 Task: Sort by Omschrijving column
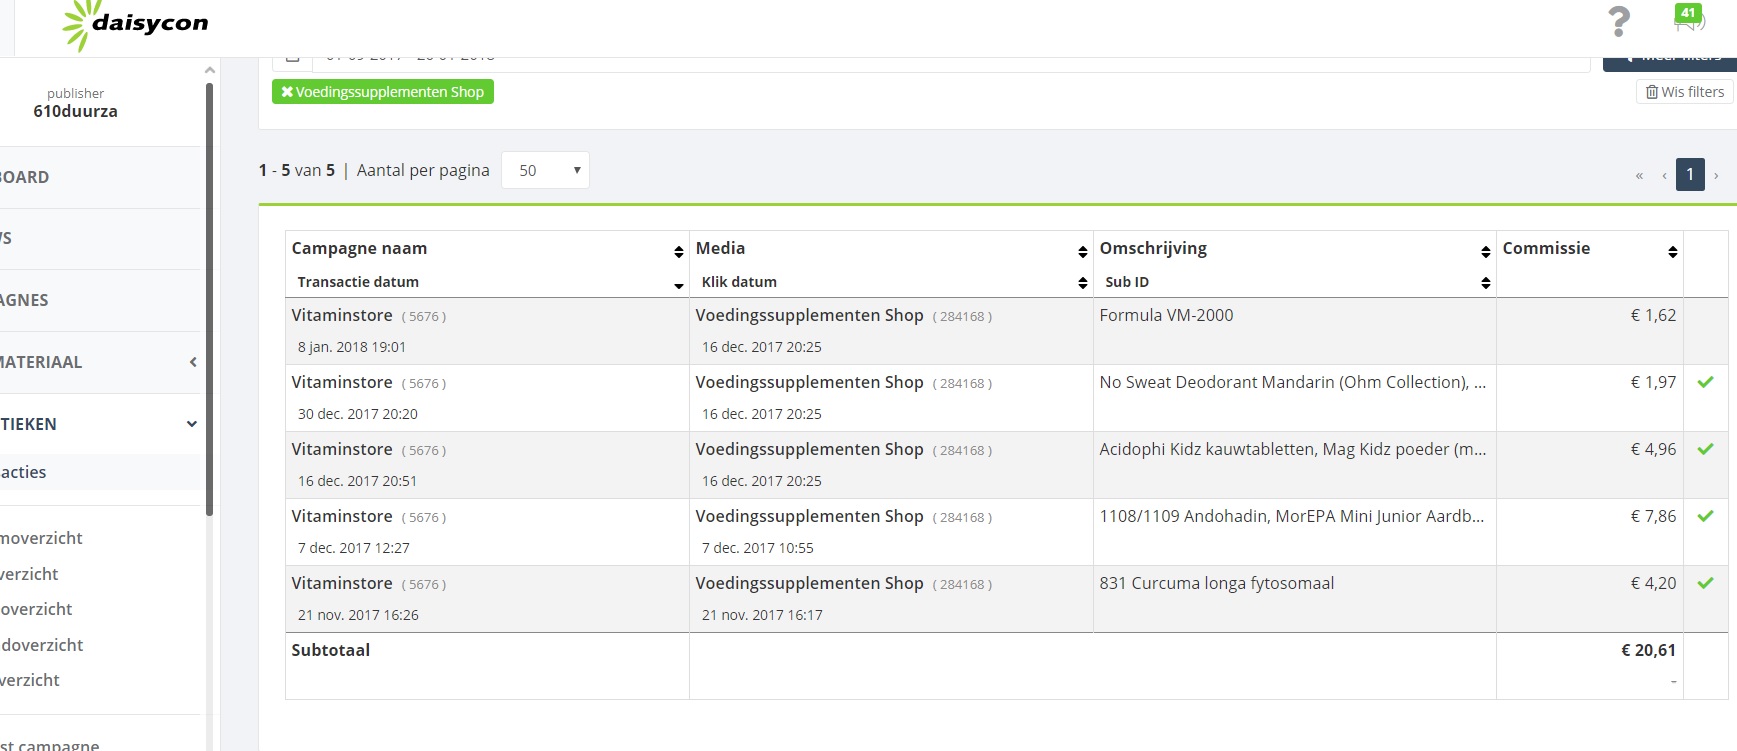coord(1486,251)
